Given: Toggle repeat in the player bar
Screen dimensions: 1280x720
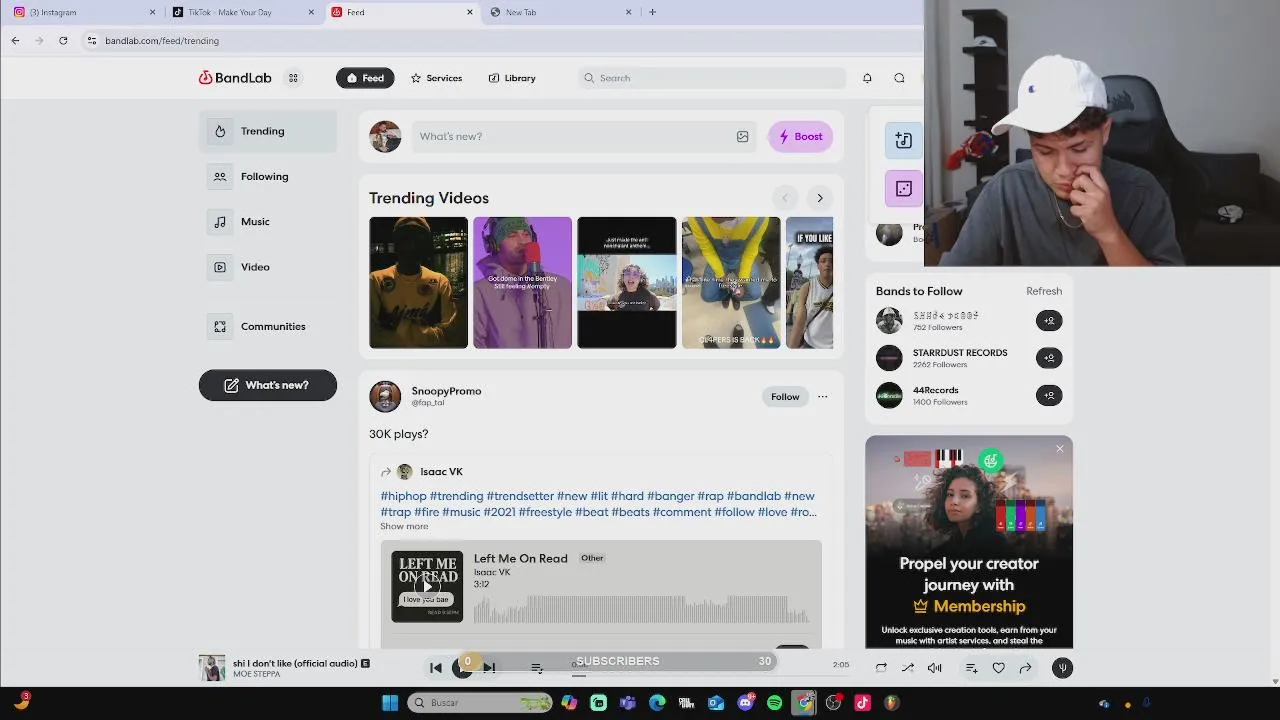Looking at the screenshot, I should (x=881, y=668).
